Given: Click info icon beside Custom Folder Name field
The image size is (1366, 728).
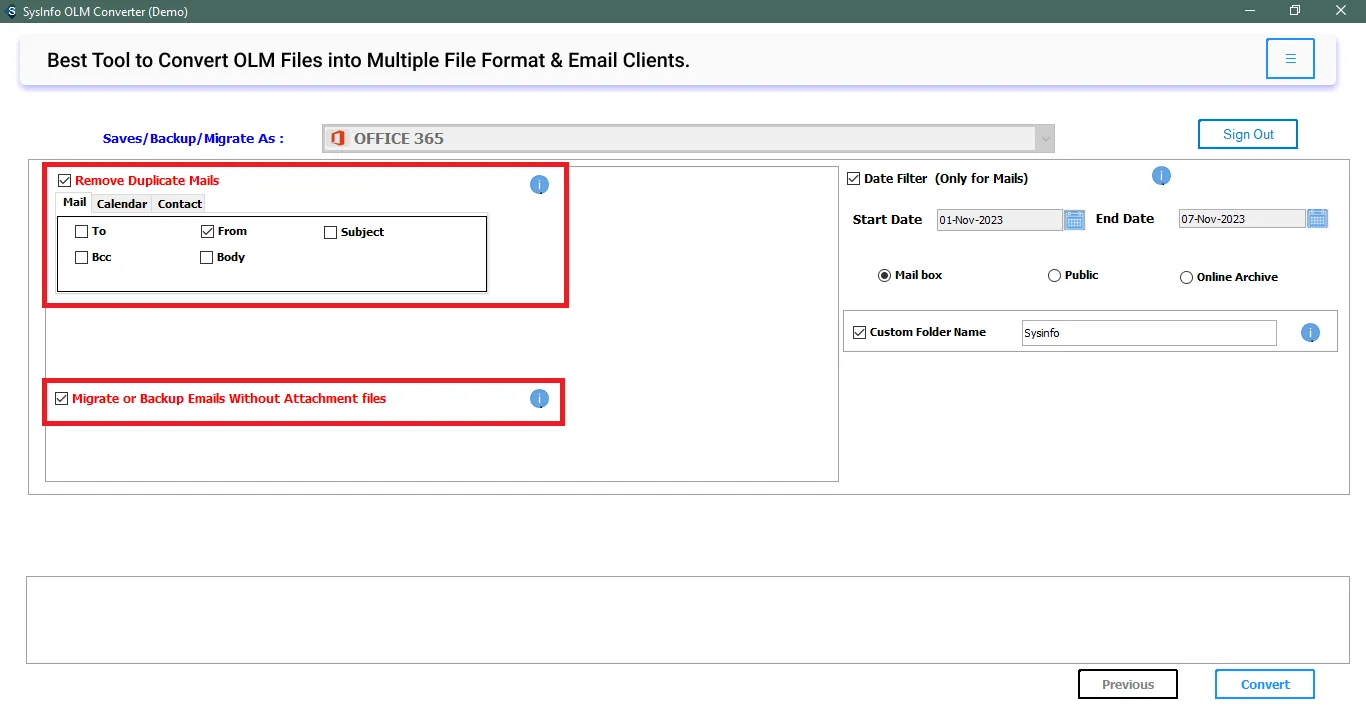Looking at the screenshot, I should [x=1310, y=333].
